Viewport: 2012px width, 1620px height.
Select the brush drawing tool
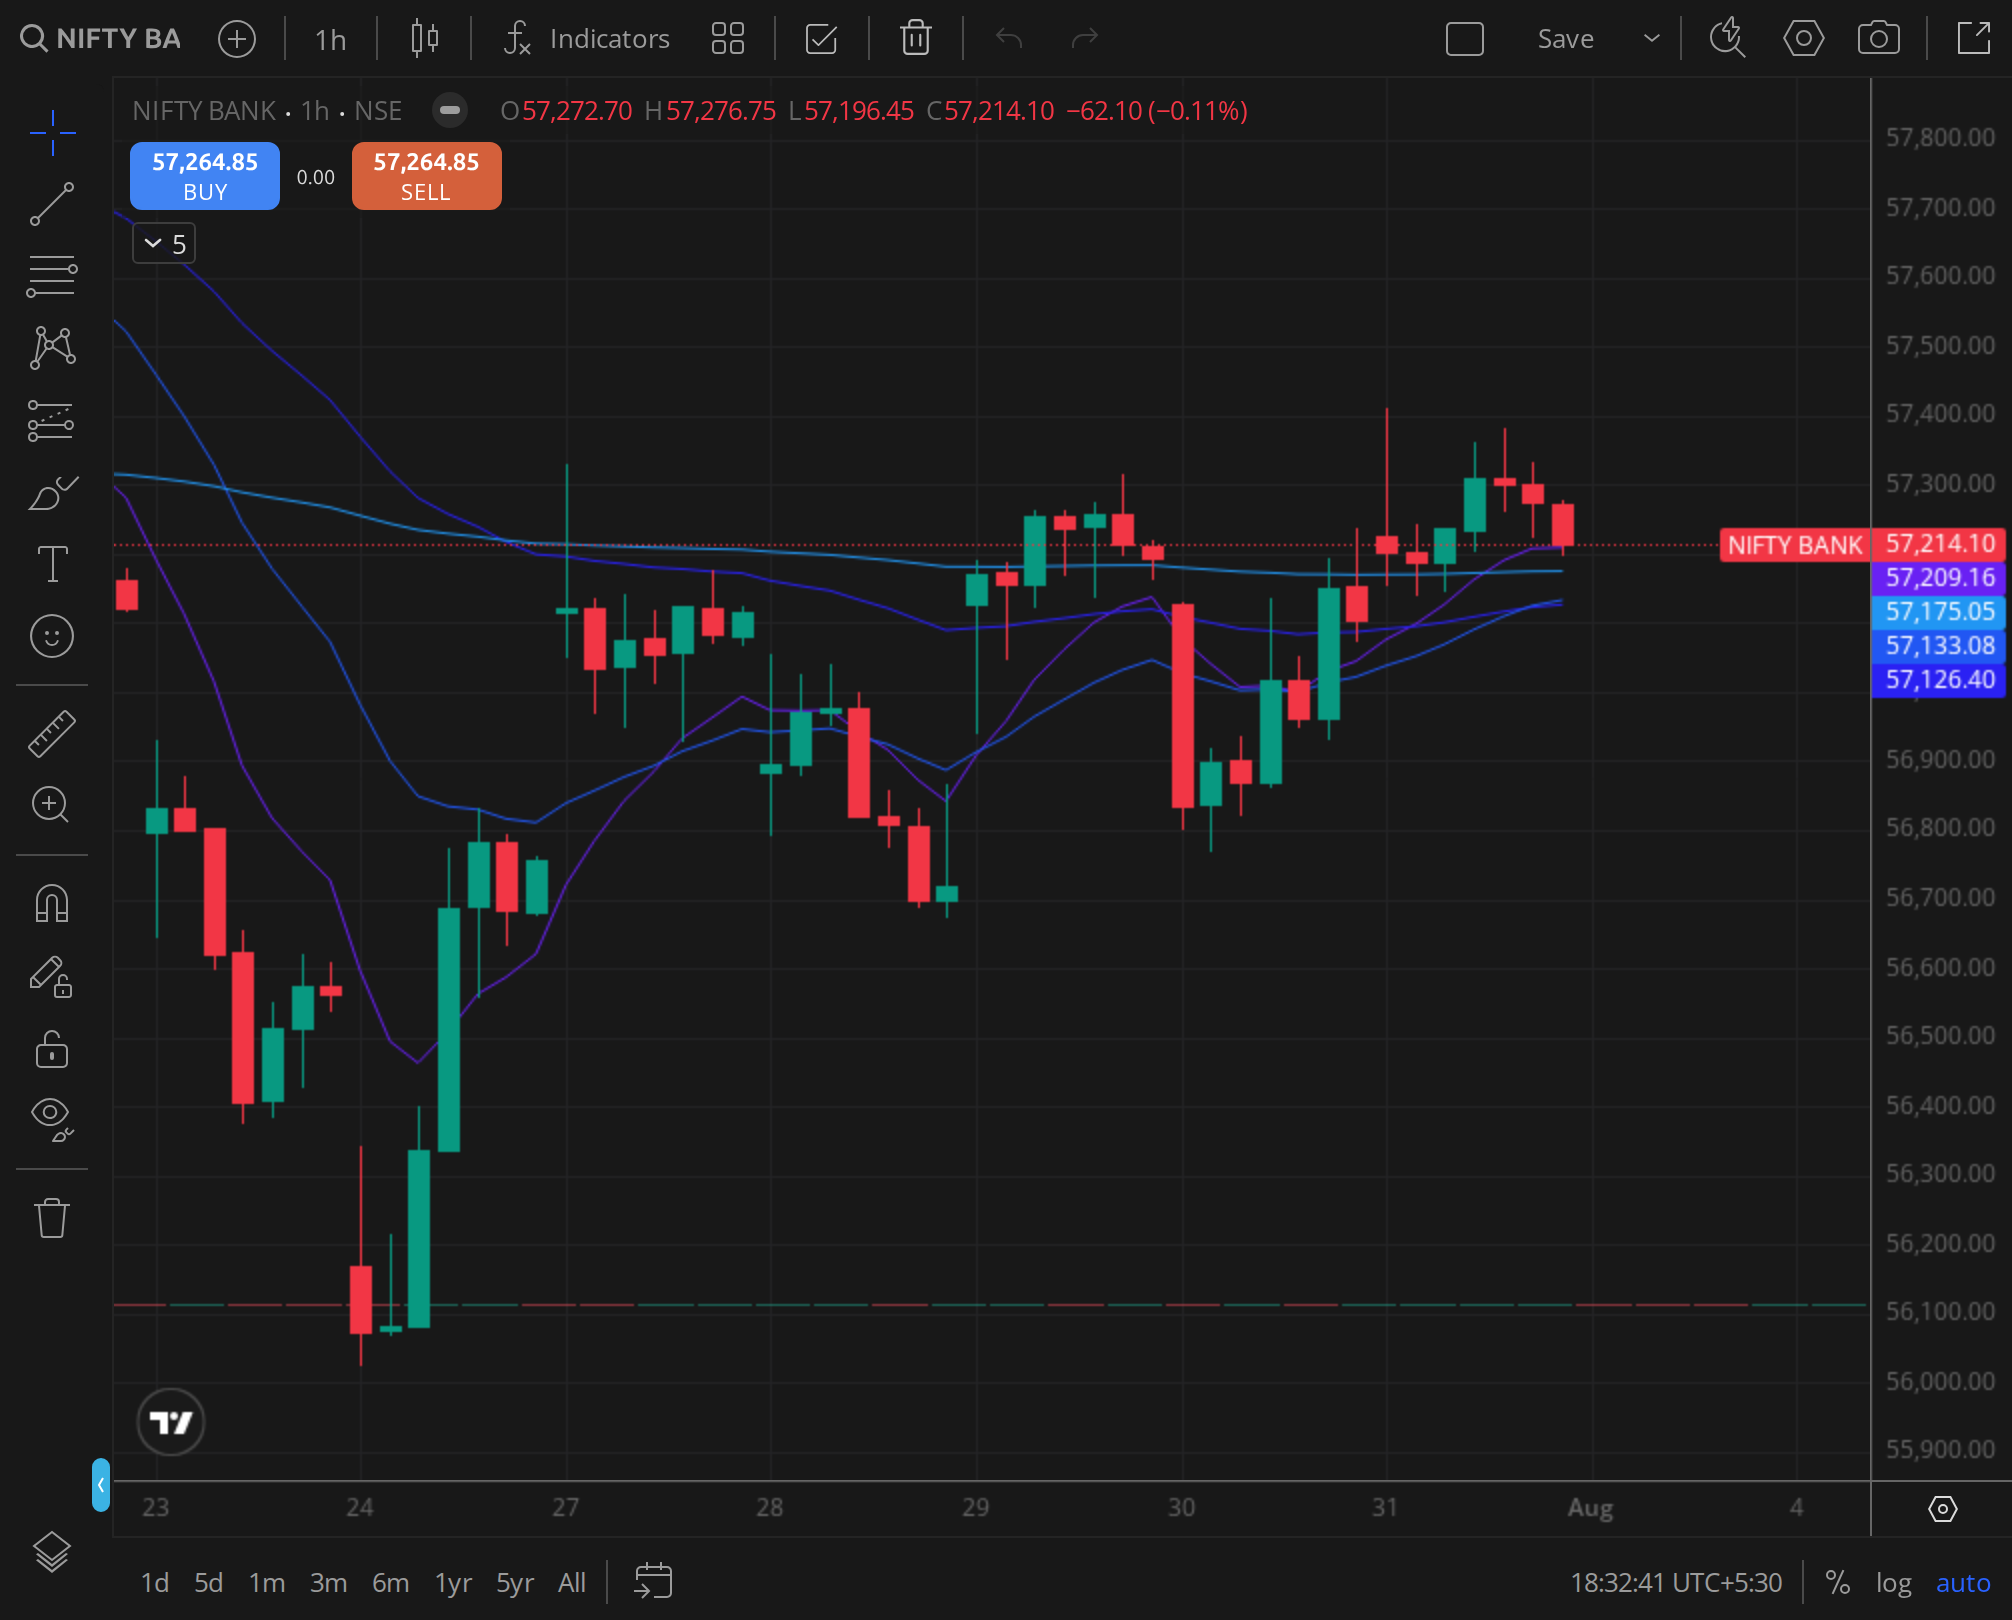click(52, 492)
